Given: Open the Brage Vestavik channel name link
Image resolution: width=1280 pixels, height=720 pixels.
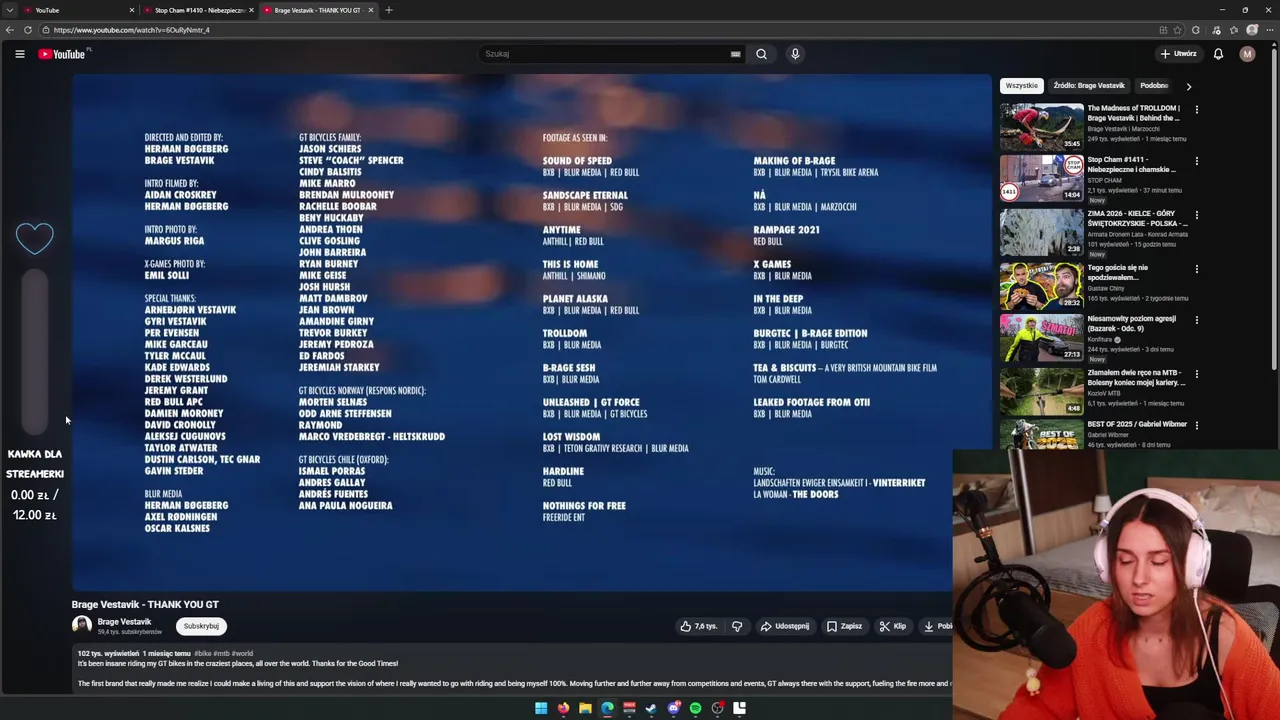Looking at the screenshot, I should pyautogui.click(x=124, y=621).
